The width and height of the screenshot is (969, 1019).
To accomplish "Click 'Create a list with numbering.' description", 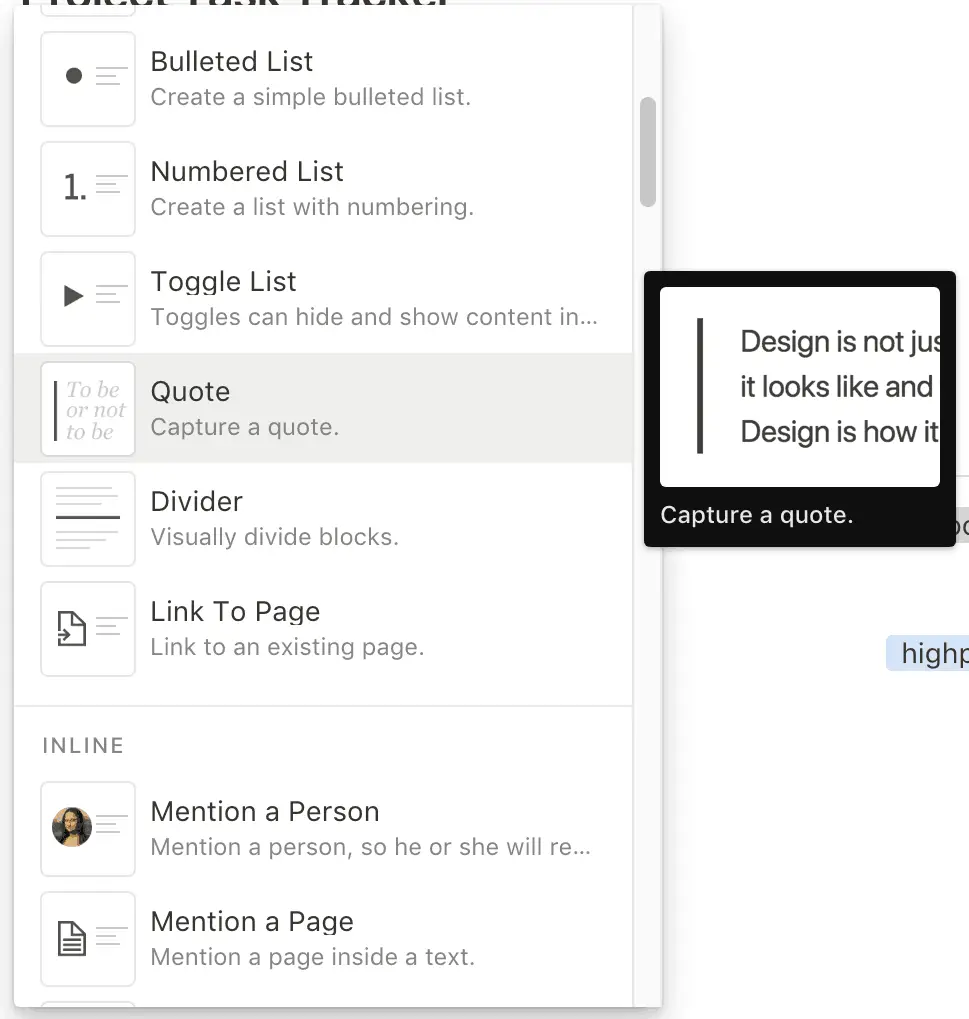I will tap(313, 207).
